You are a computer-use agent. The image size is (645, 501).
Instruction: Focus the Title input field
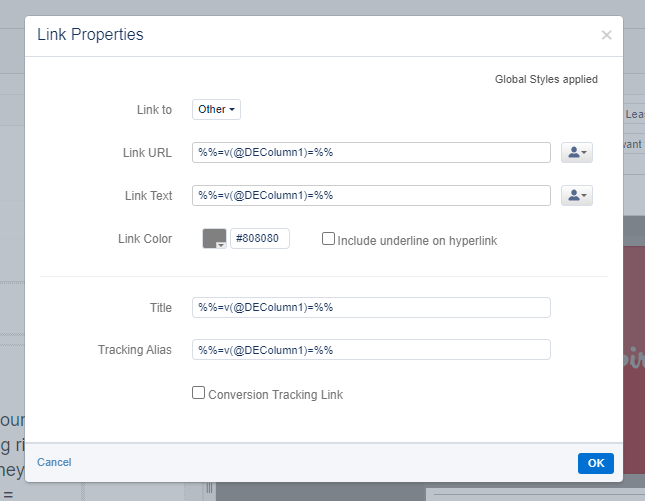(x=371, y=307)
